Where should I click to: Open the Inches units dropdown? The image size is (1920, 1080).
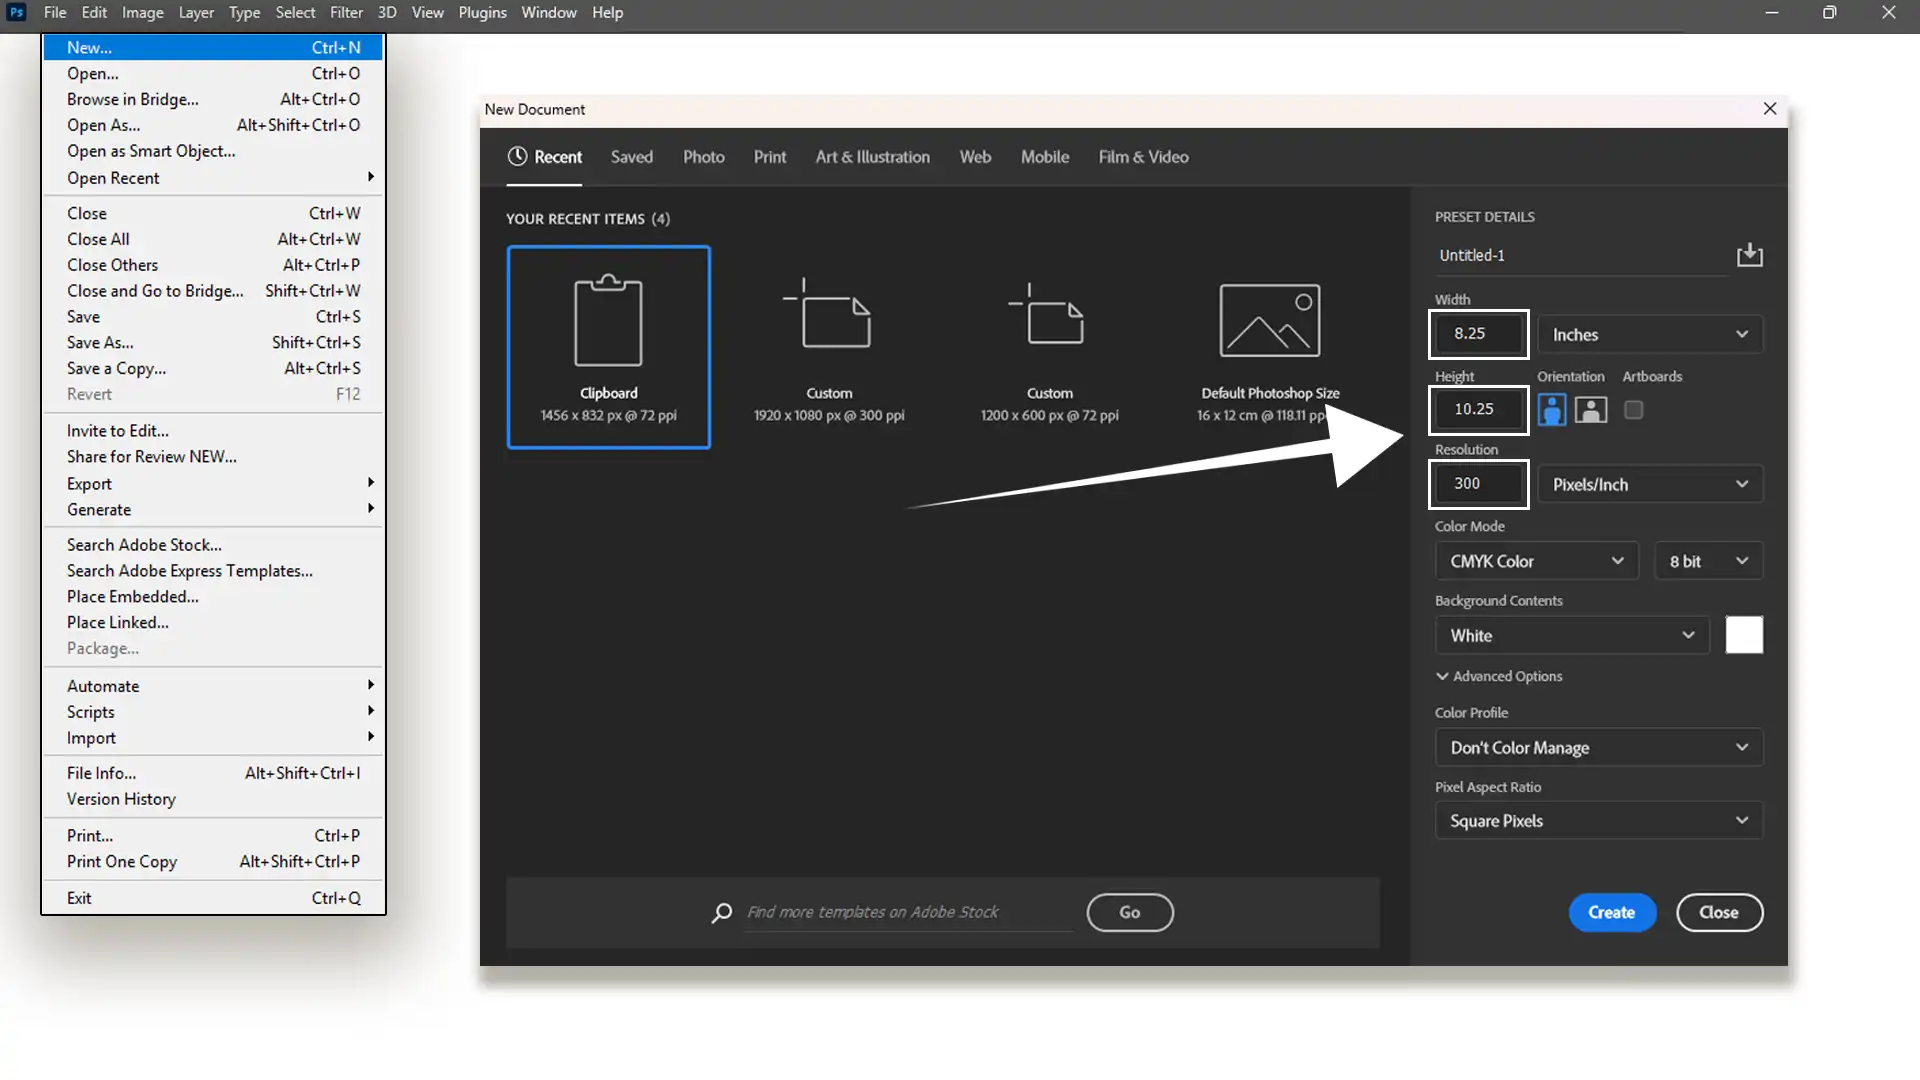(1649, 335)
